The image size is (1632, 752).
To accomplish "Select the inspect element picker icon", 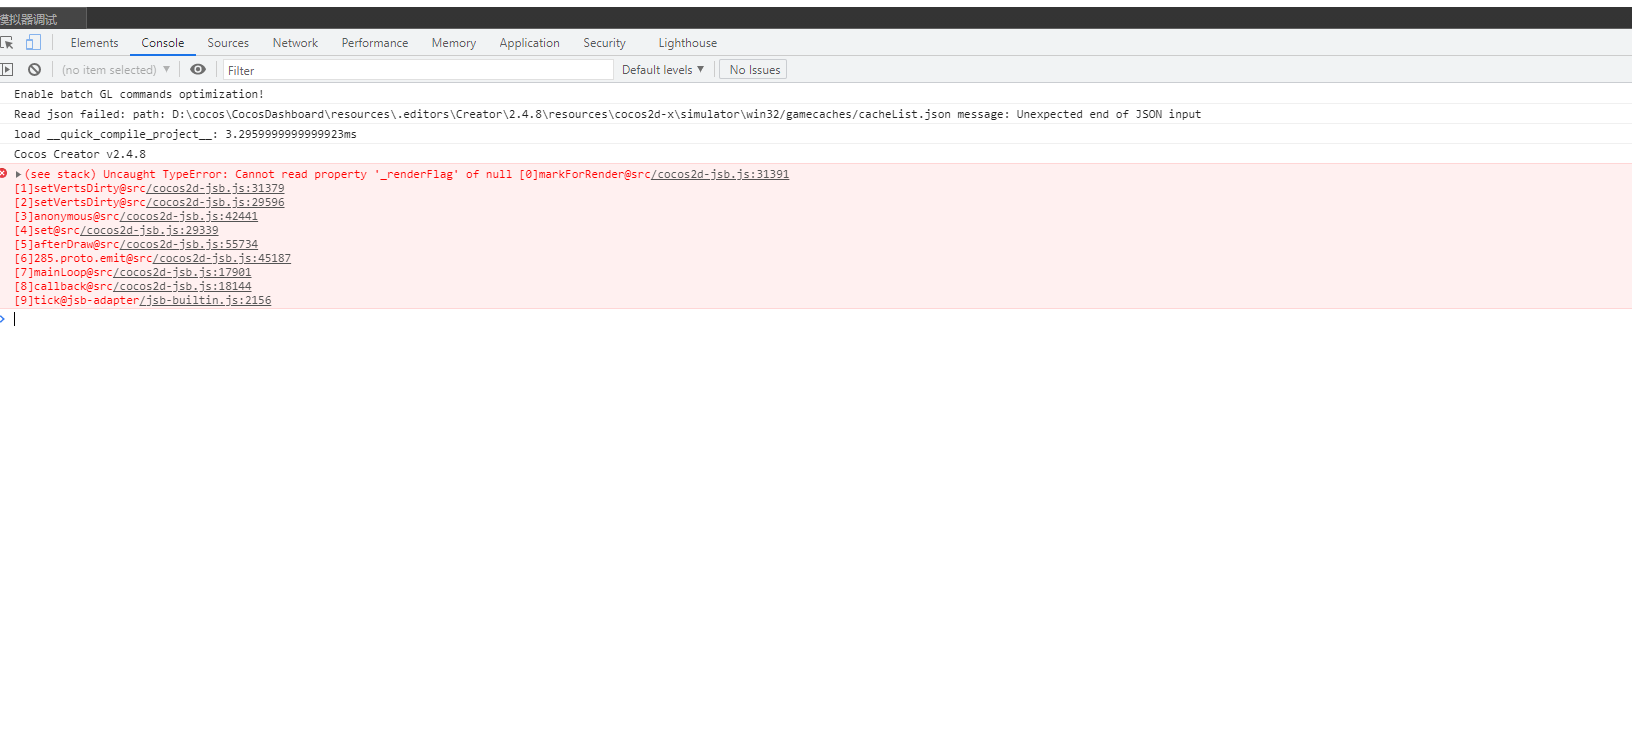I will click(7, 42).
